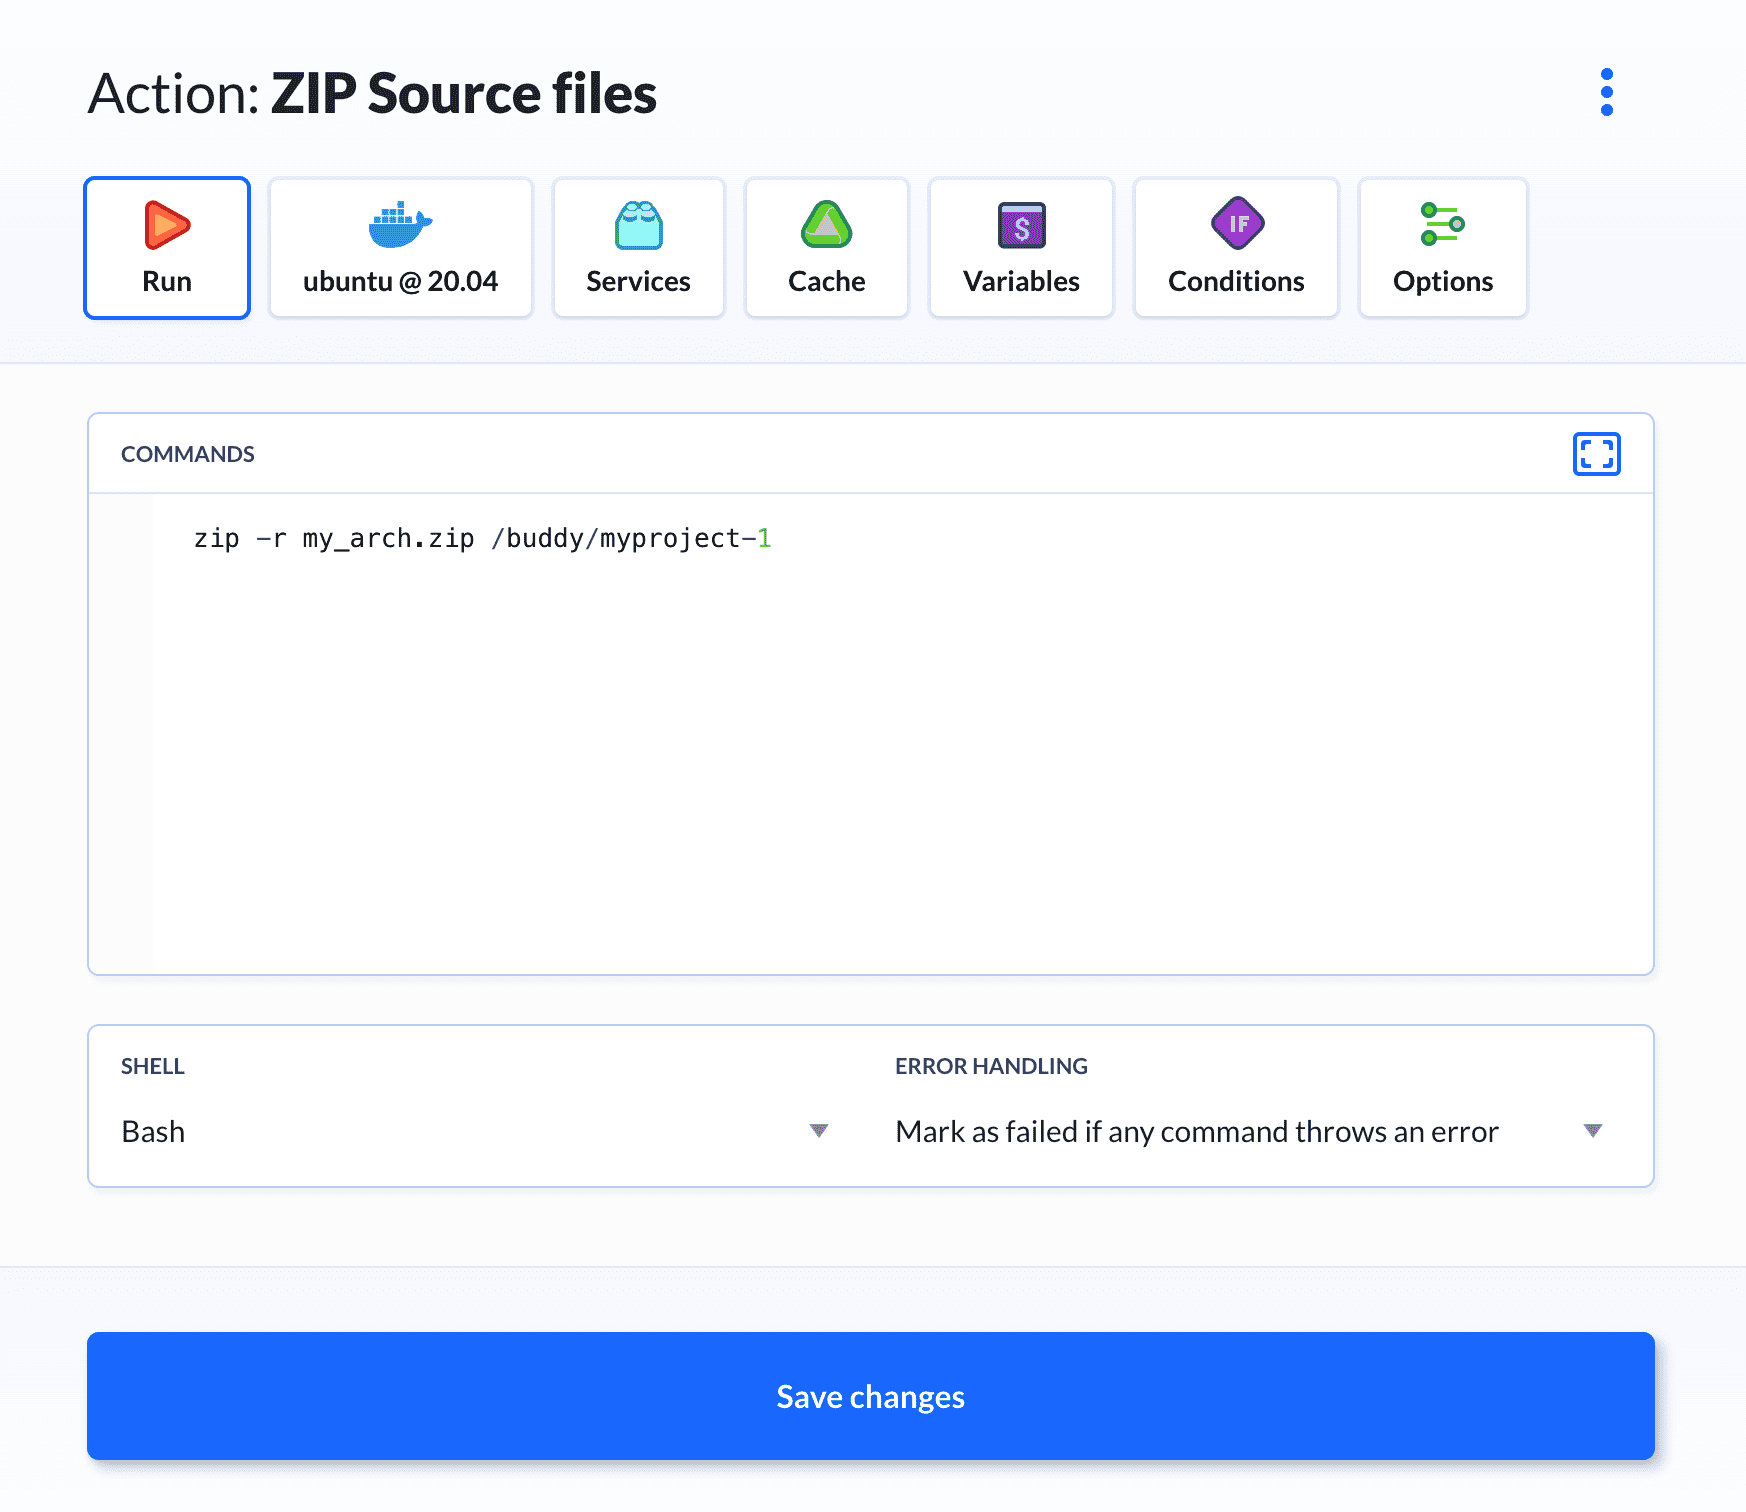1746x1512 pixels.
Task: Click the COMMANDS header label
Action: (x=188, y=454)
